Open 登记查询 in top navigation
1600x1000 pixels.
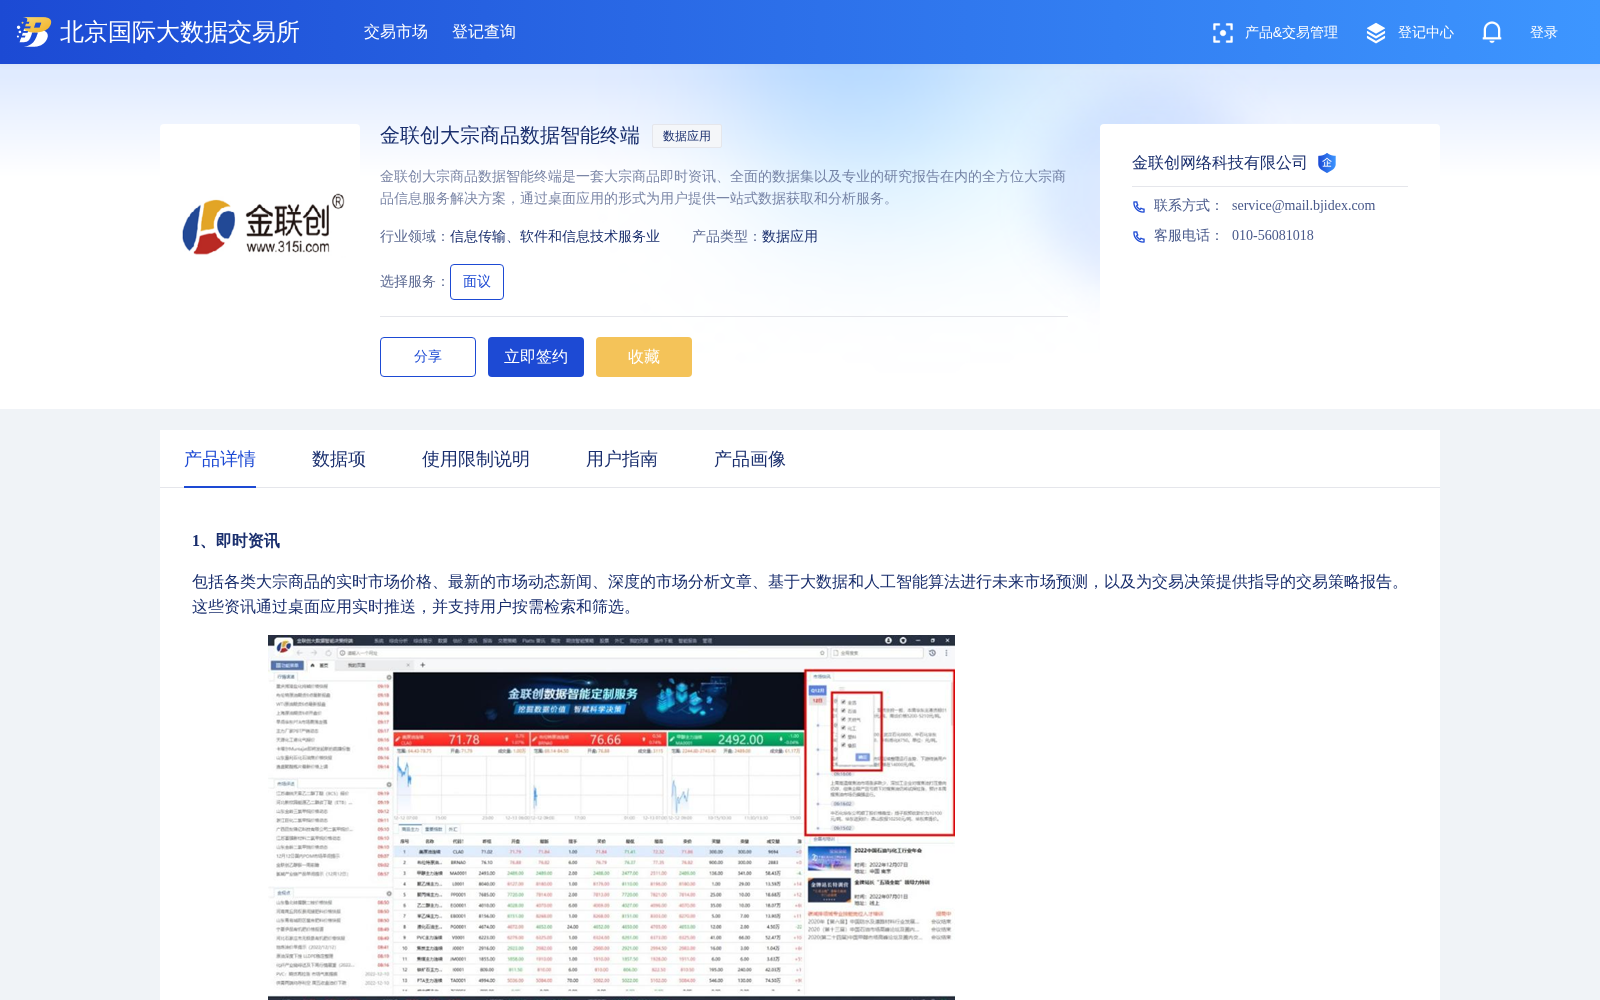pos(484,32)
